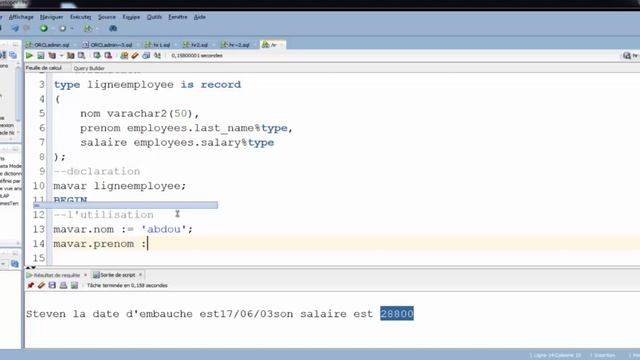Click the Explain Plan icon
This screenshot has width=640, height=360.
click(x=52, y=56)
